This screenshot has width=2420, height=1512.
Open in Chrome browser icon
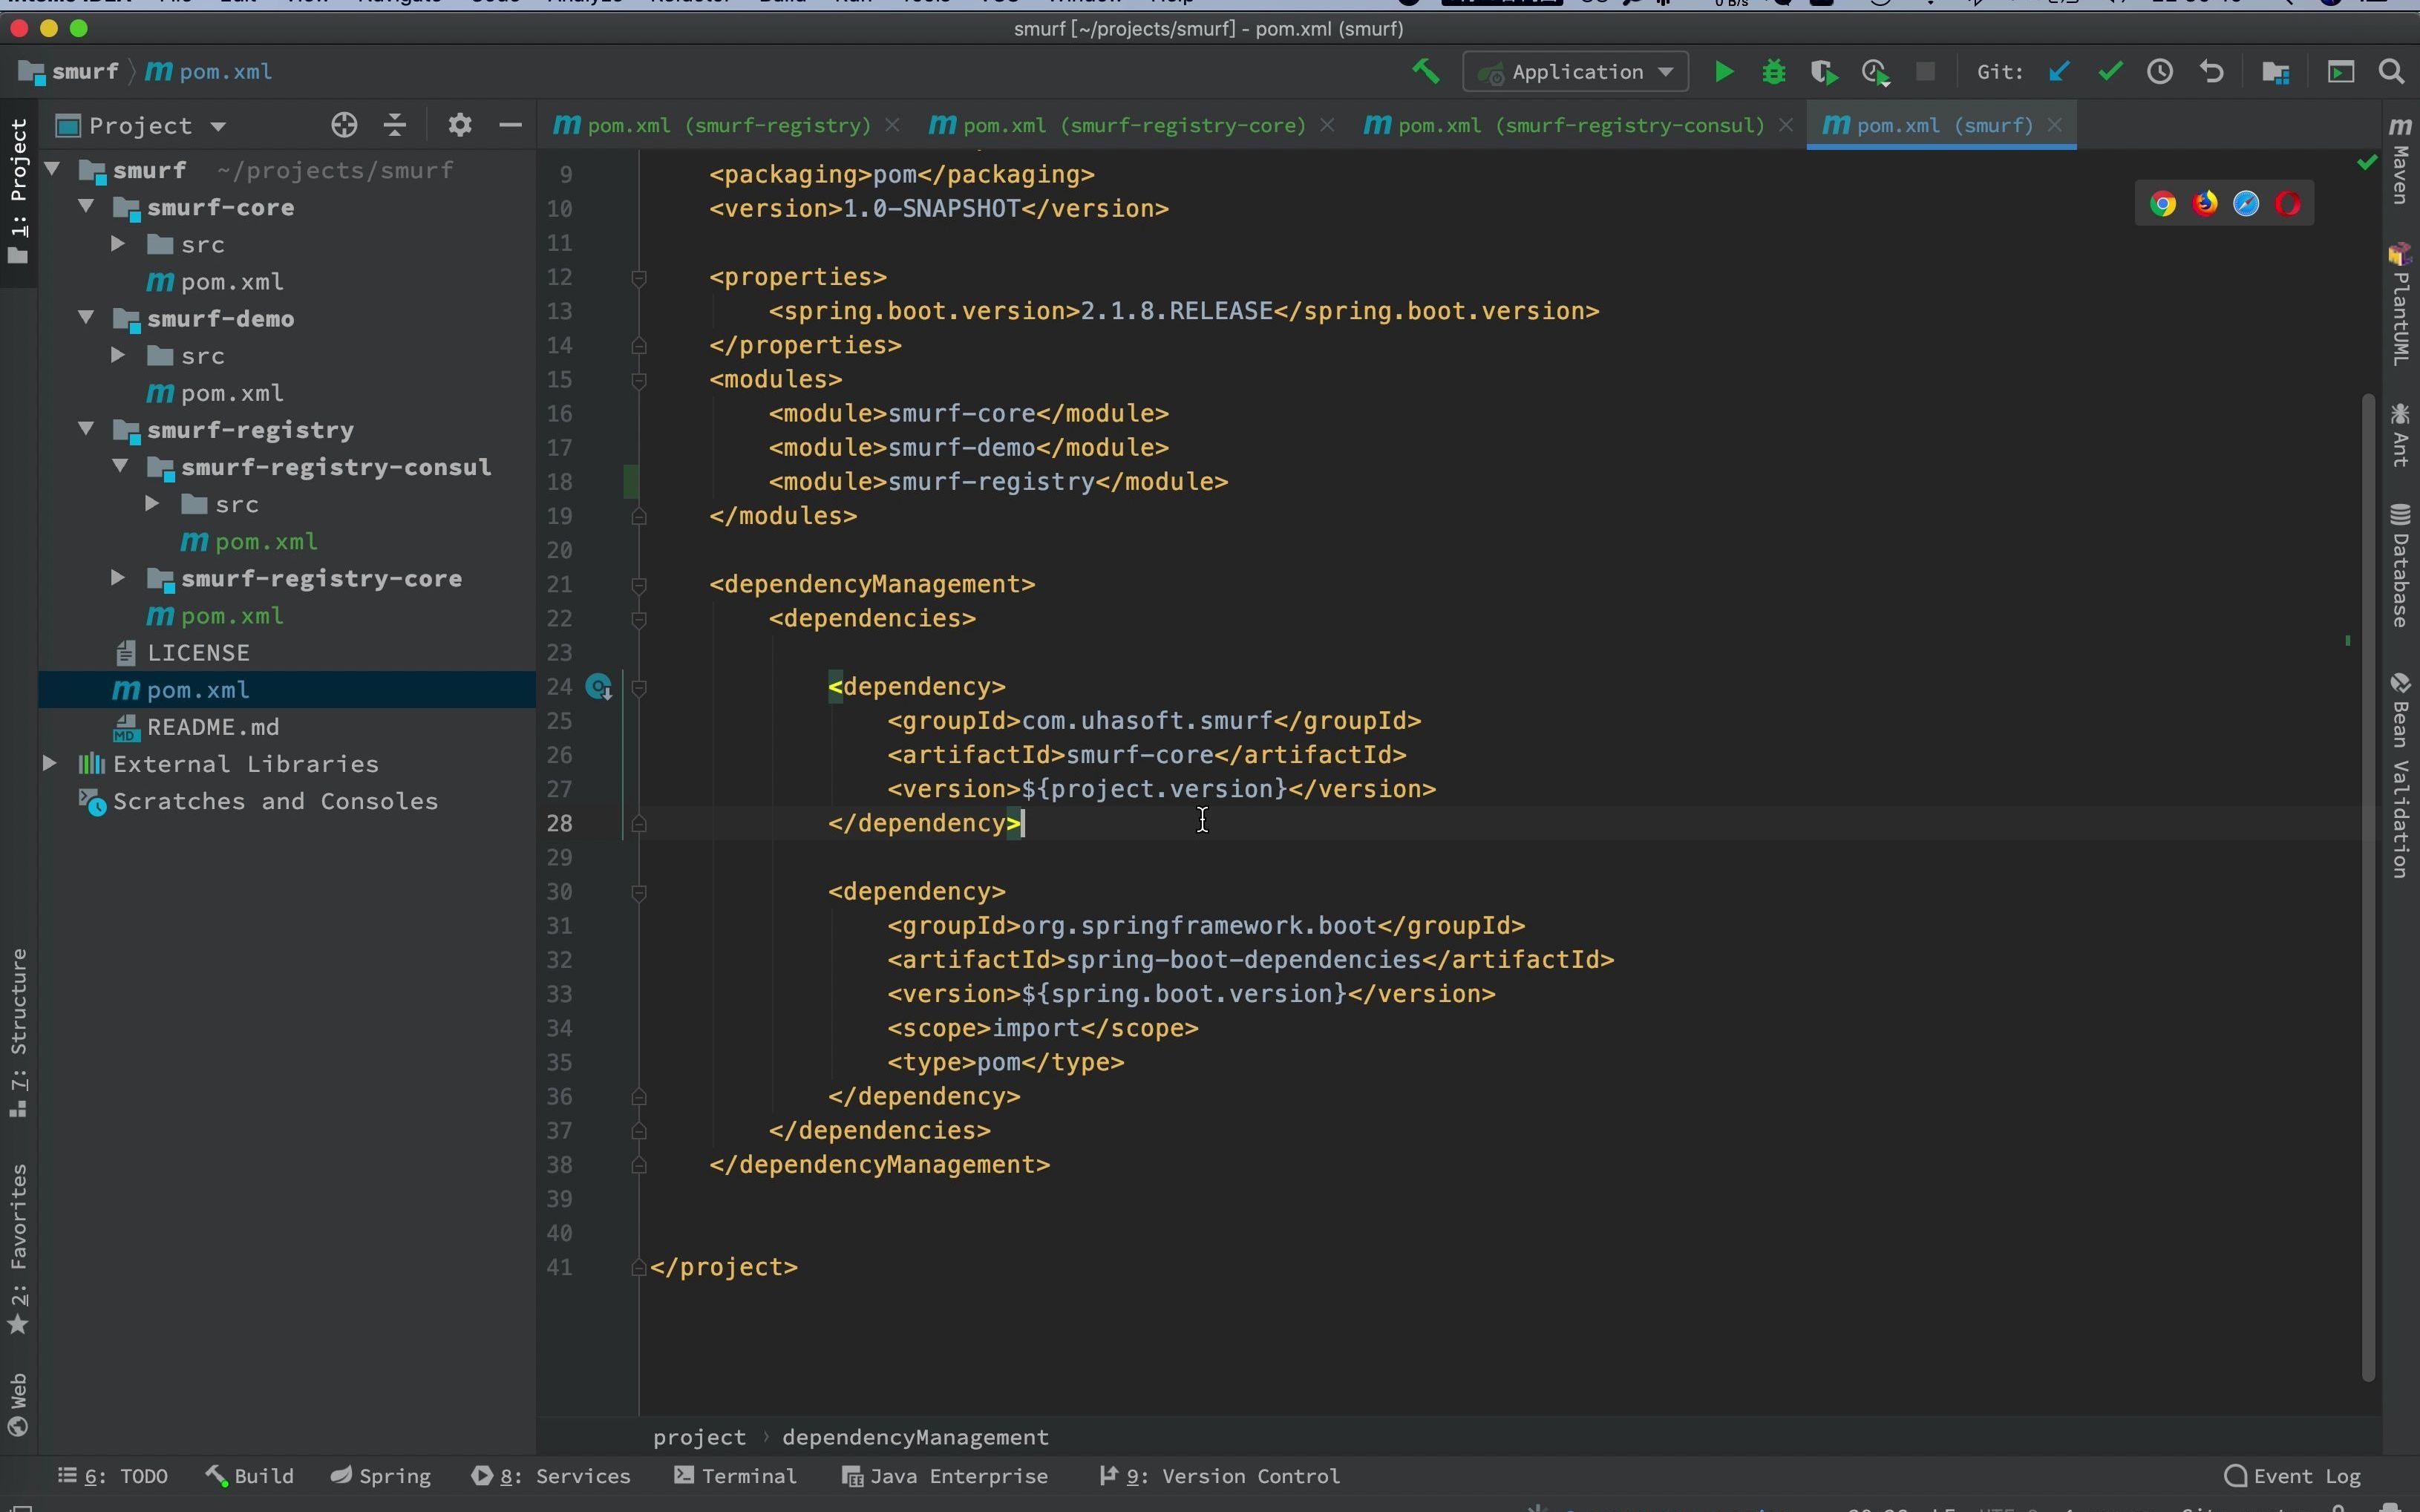(2165, 204)
